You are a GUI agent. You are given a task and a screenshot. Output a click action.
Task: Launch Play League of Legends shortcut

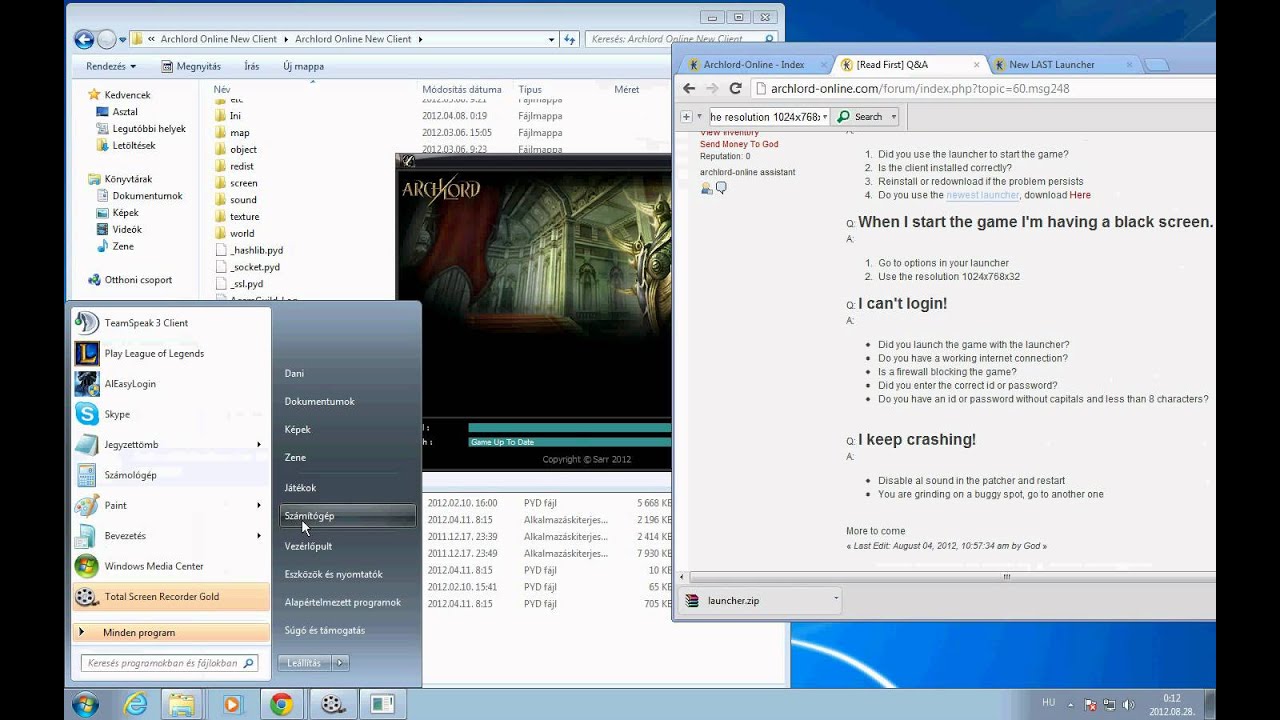click(154, 353)
